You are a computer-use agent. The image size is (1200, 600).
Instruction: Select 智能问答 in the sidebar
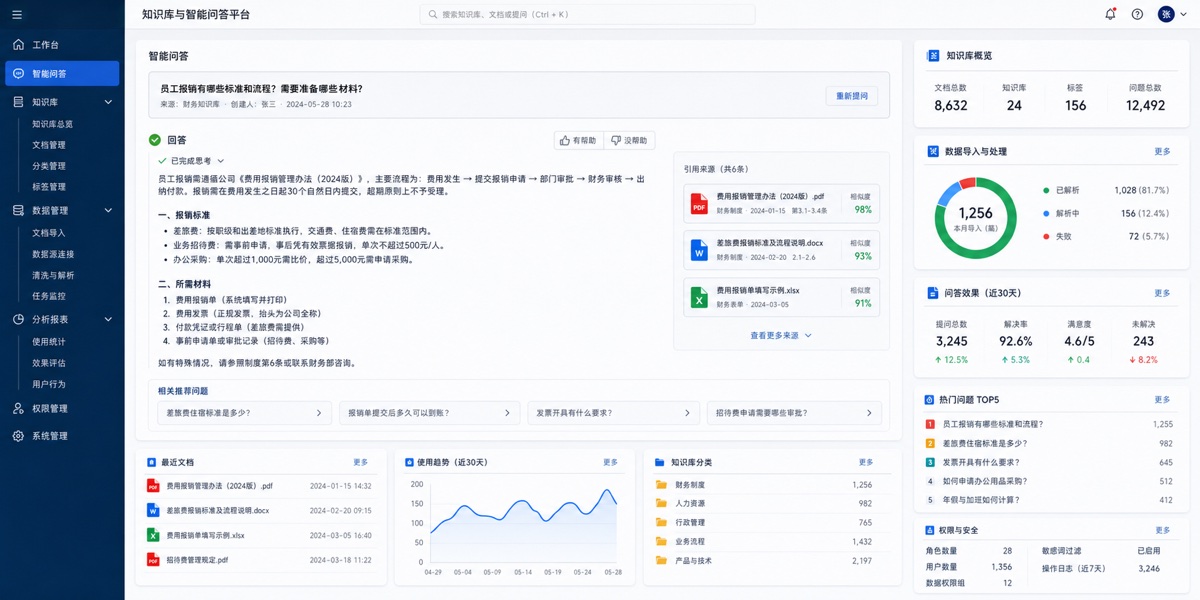(x=62, y=74)
